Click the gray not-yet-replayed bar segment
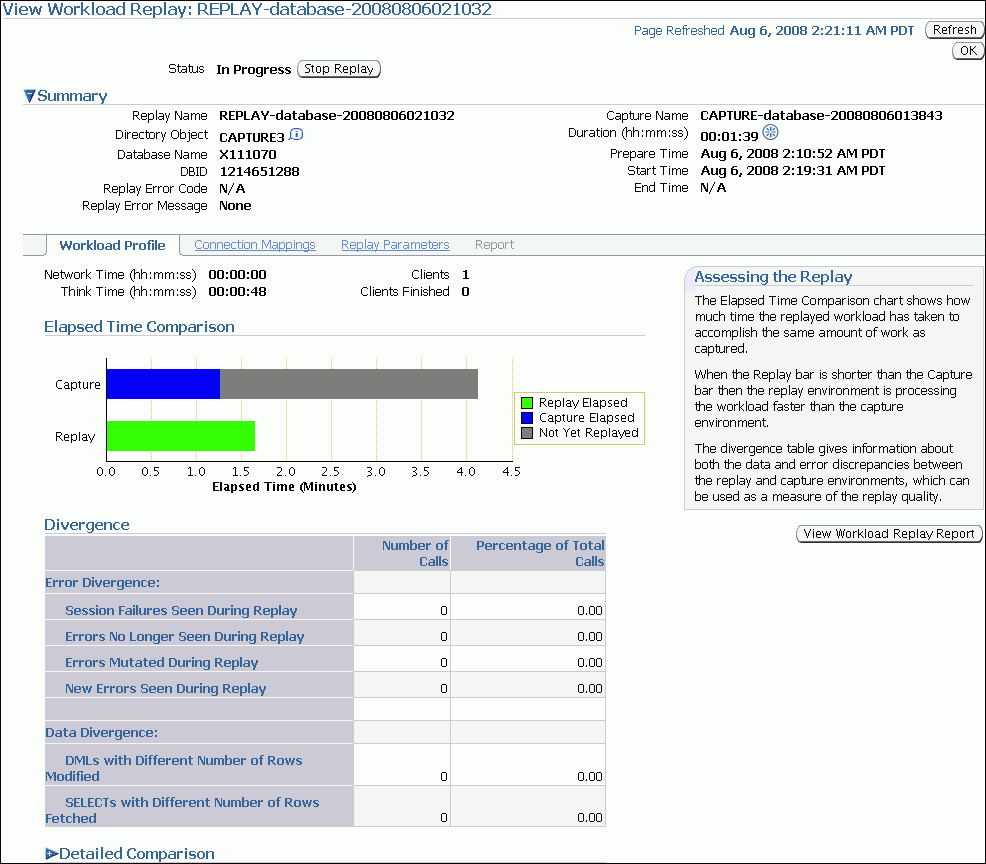 pyautogui.click(x=349, y=384)
